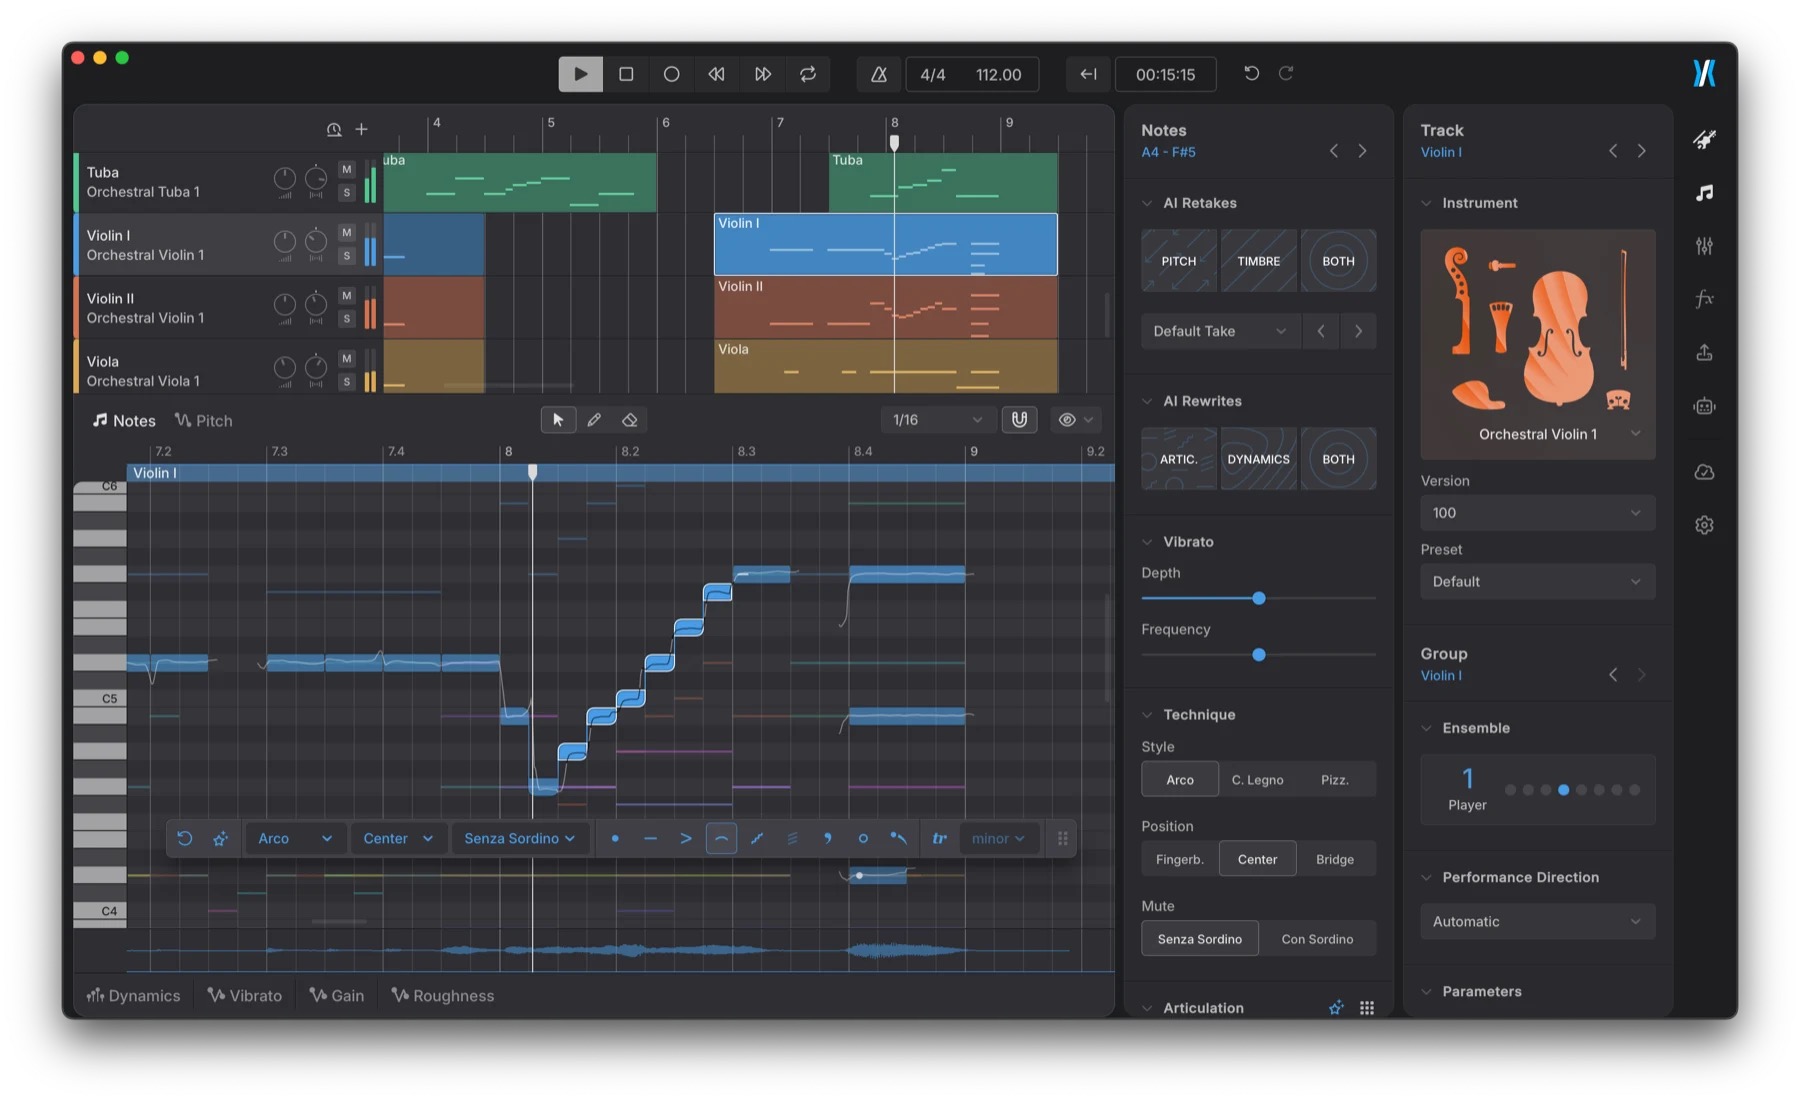
Task: Toggle the snap magnet button
Action: tap(1019, 420)
